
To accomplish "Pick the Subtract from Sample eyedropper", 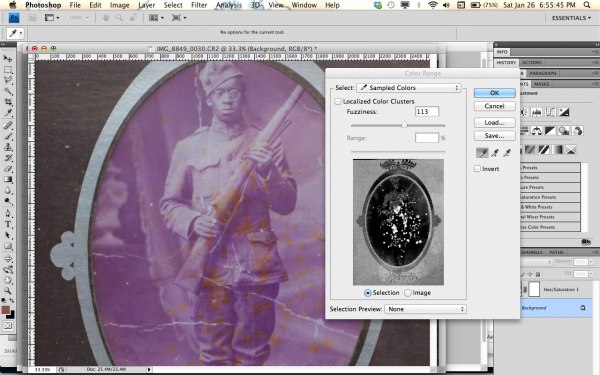I will pyautogui.click(x=507, y=153).
